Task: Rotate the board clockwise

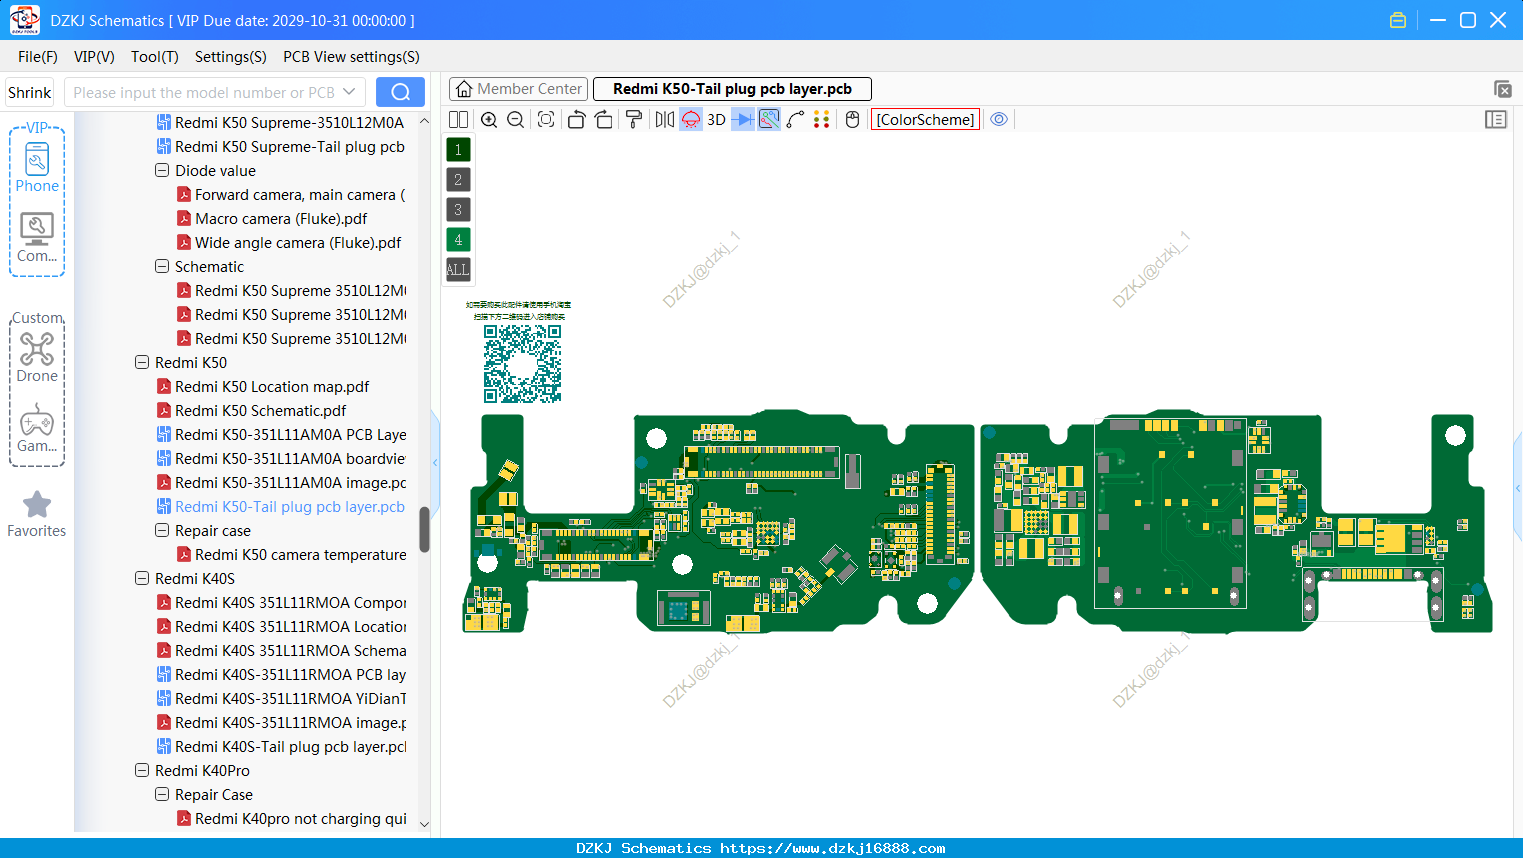Action: click(x=603, y=119)
